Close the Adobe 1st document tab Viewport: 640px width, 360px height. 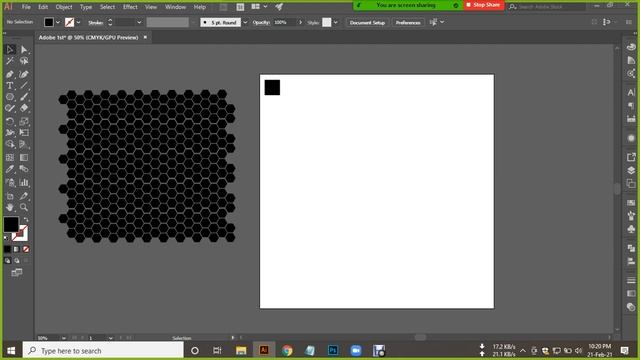(145, 37)
